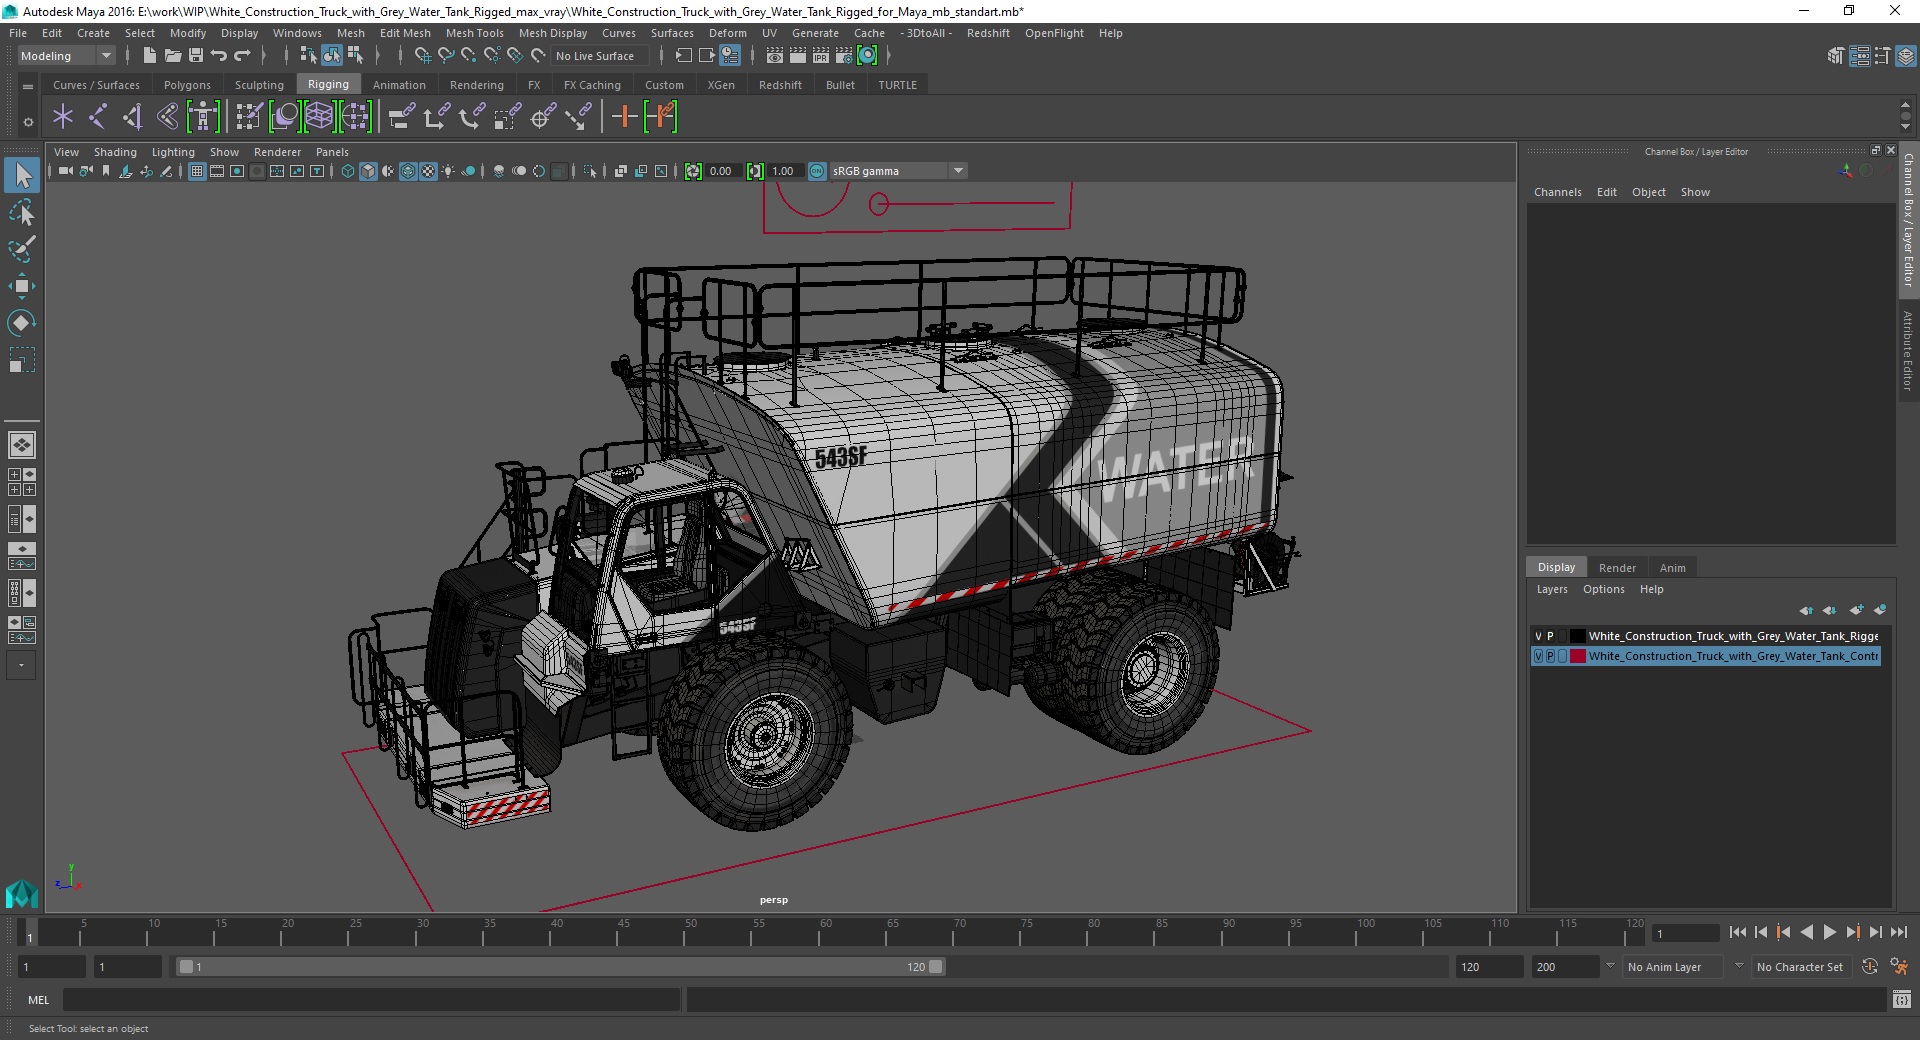Open a scene using folder icon
This screenshot has width=1920, height=1040.
tap(172, 56)
